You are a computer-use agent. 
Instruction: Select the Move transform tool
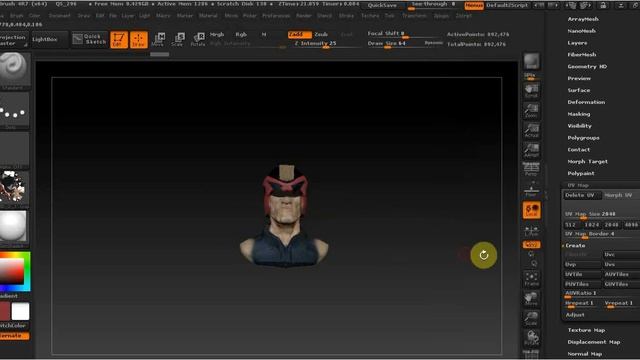coord(158,39)
